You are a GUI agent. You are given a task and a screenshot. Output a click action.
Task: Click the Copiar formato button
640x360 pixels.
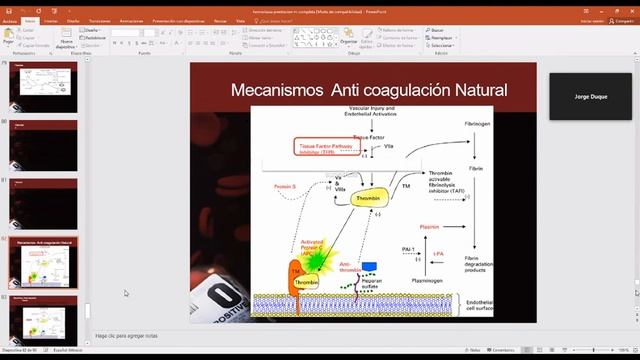[33, 45]
